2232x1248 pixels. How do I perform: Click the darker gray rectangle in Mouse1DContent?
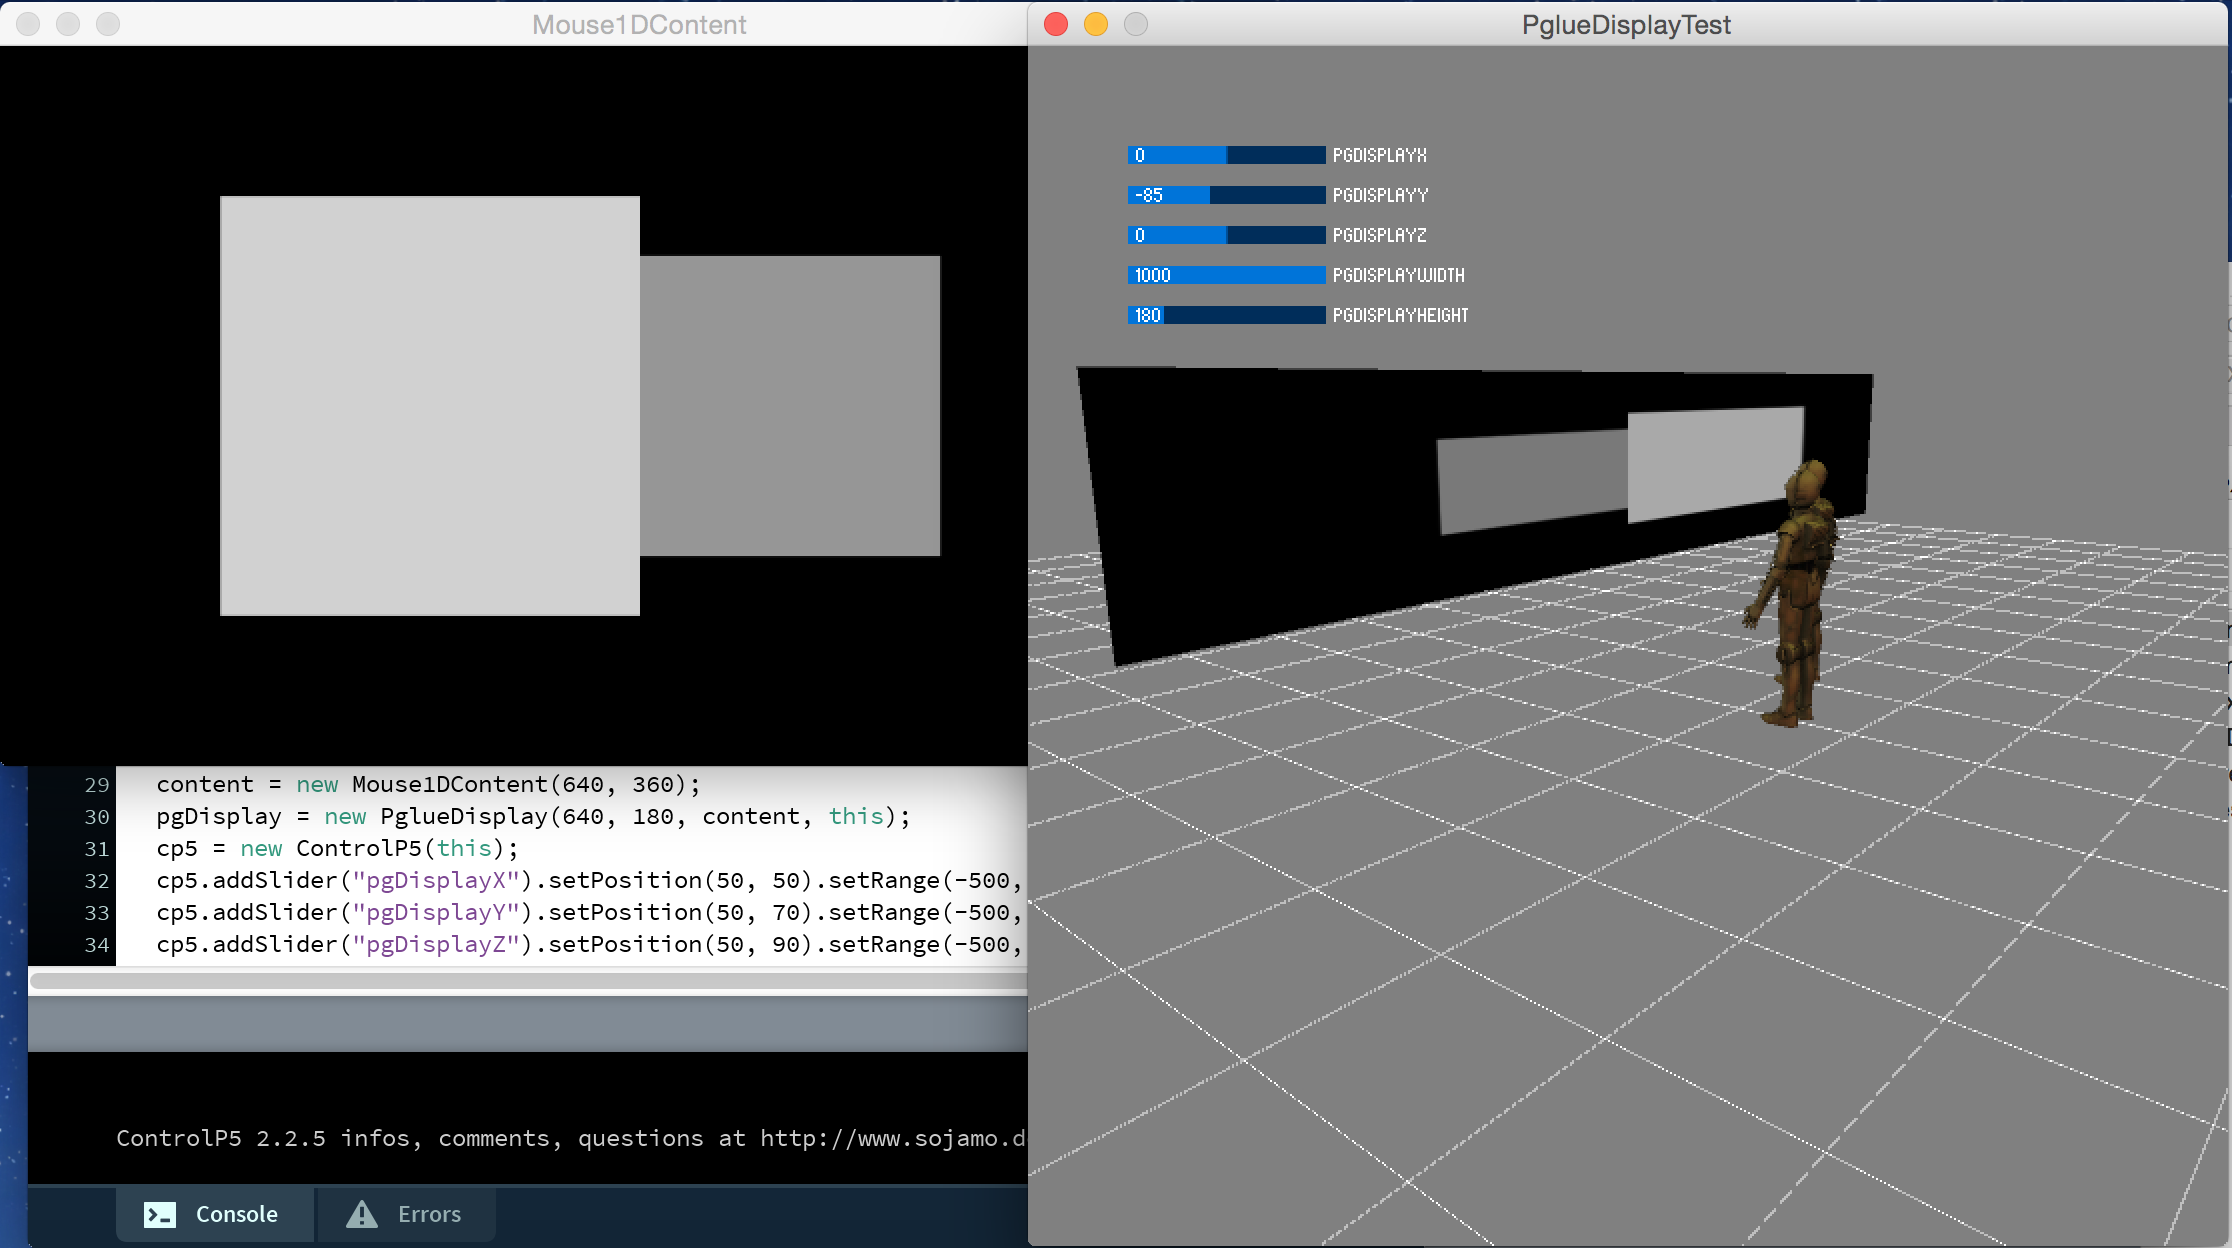click(790, 405)
